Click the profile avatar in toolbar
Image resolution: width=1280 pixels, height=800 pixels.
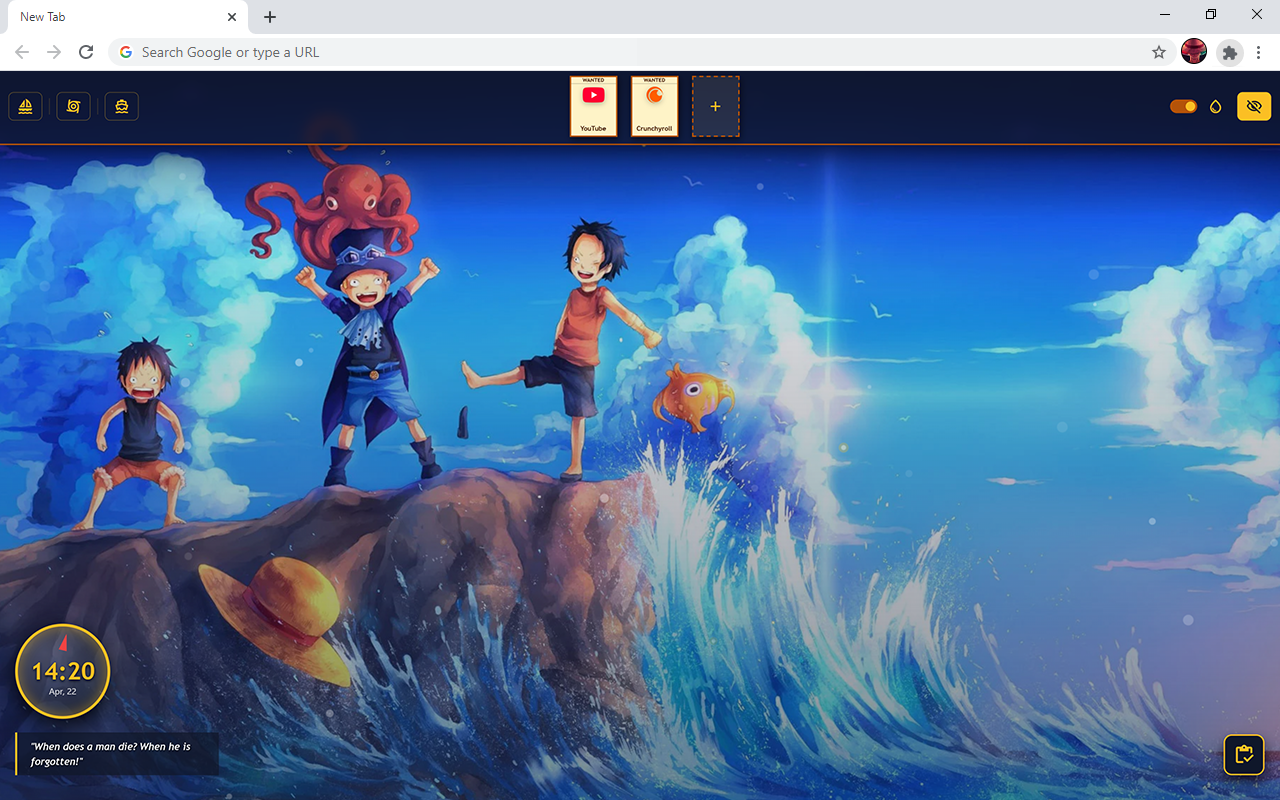(1194, 52)
